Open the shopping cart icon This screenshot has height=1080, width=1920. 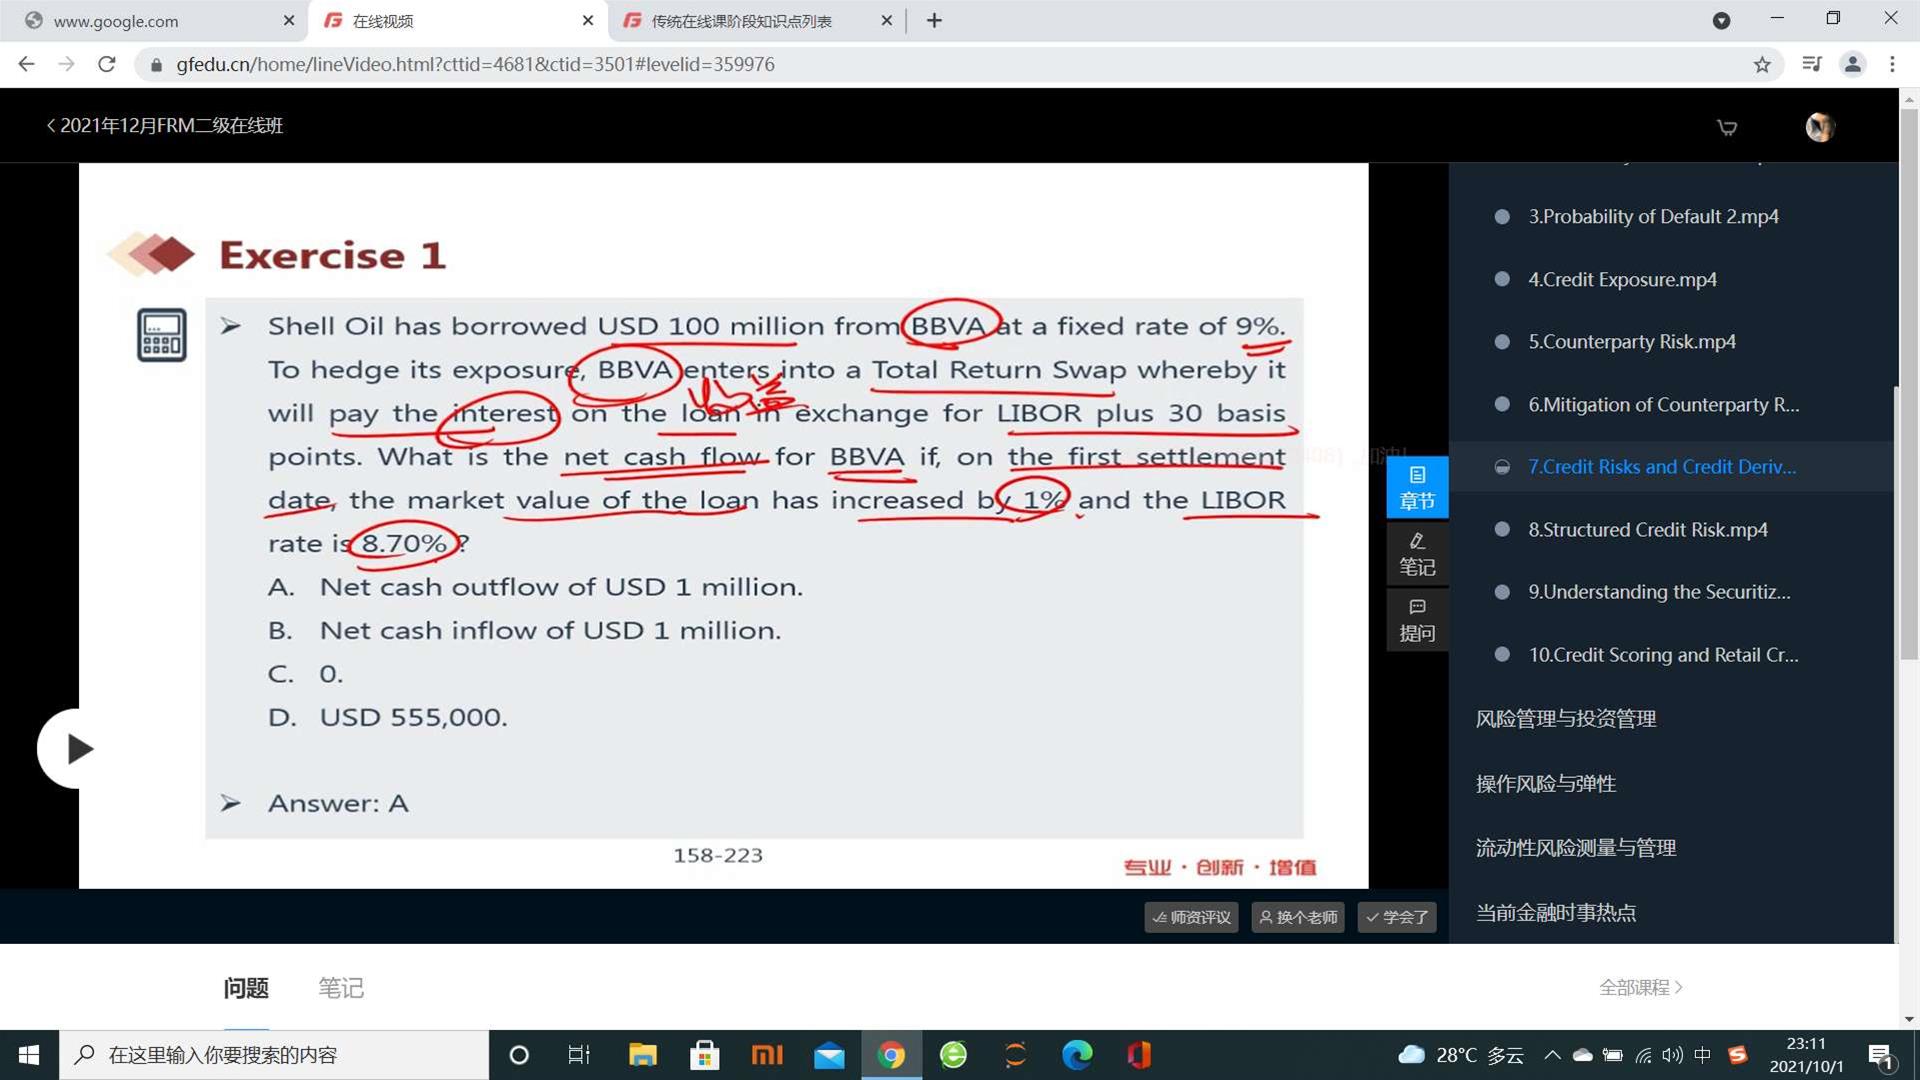(1726, 127)
